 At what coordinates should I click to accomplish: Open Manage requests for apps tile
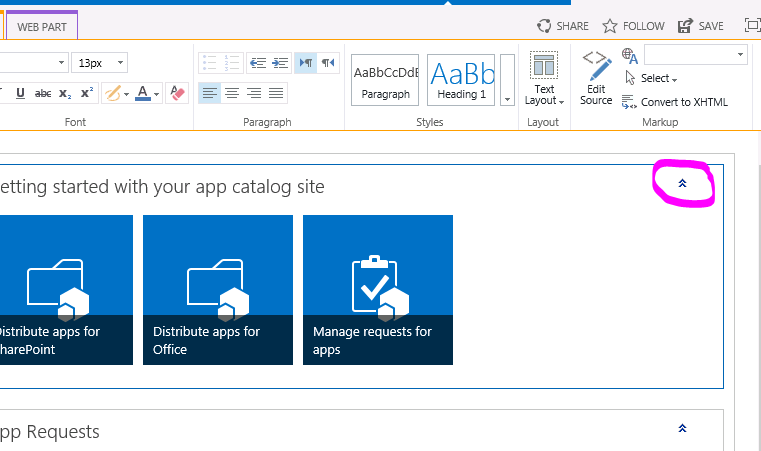tap(377, 290)
